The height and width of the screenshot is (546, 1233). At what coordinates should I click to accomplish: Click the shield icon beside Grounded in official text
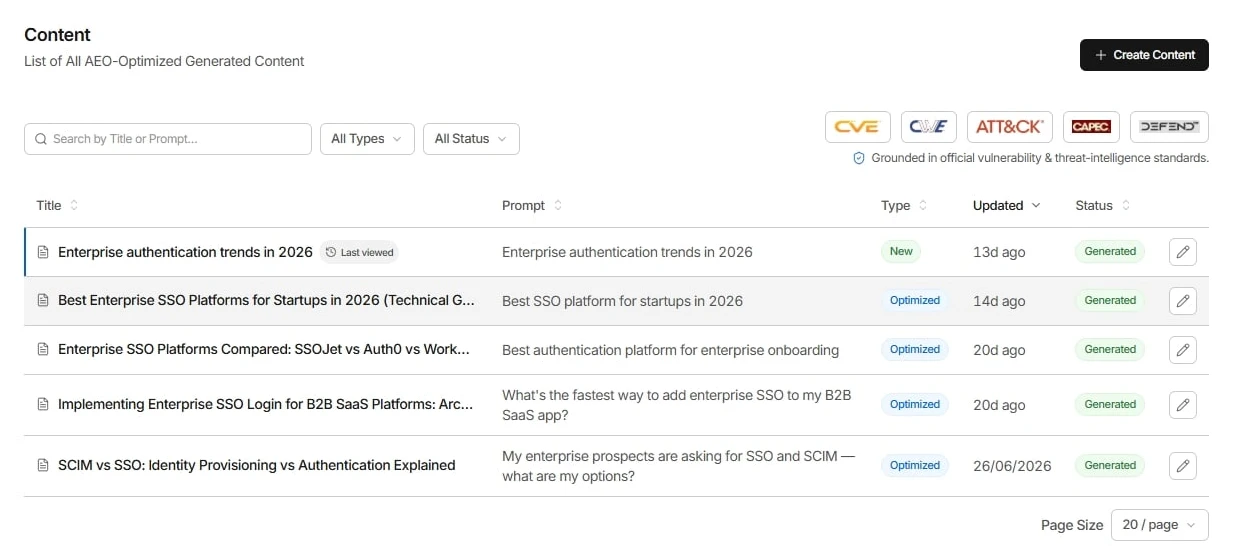point(858,158)
